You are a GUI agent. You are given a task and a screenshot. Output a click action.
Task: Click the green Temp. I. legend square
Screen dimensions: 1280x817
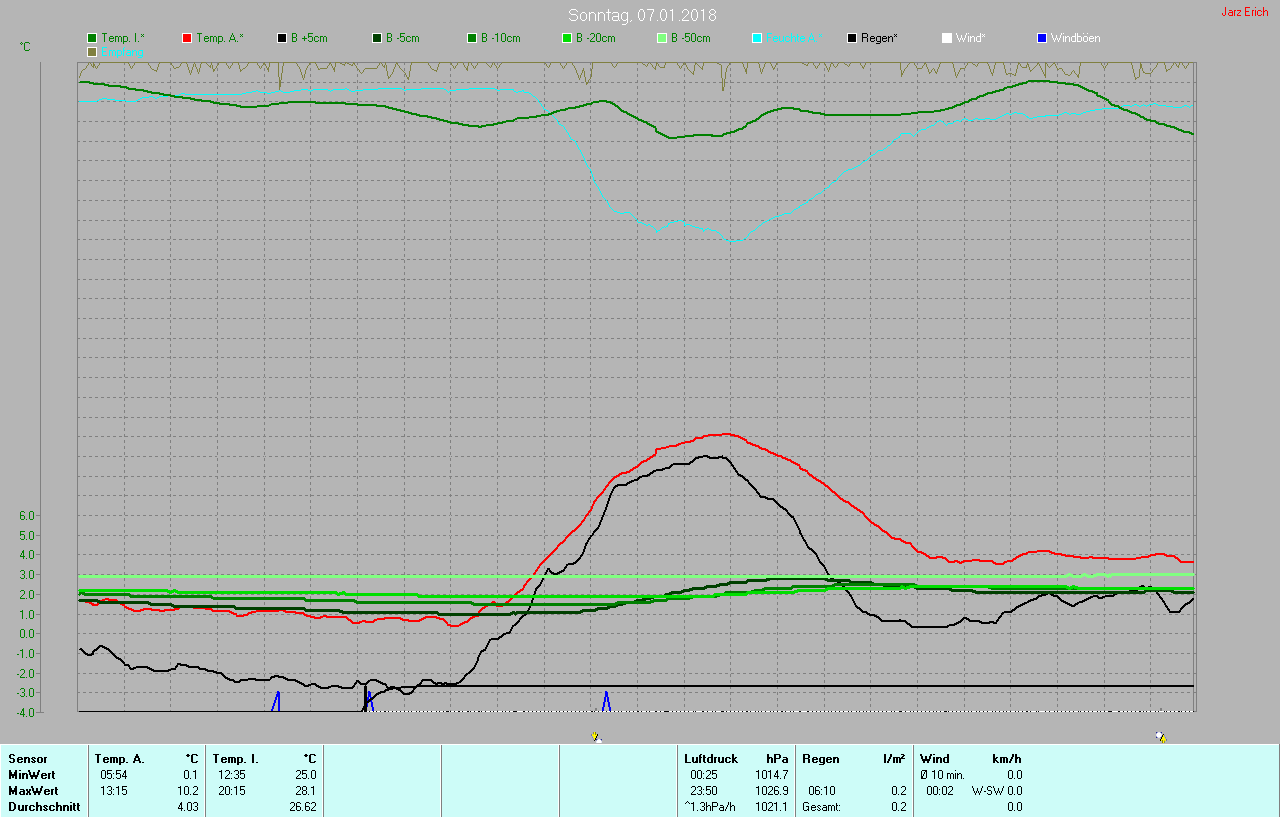pyautogui.click(x=92, y=38)
